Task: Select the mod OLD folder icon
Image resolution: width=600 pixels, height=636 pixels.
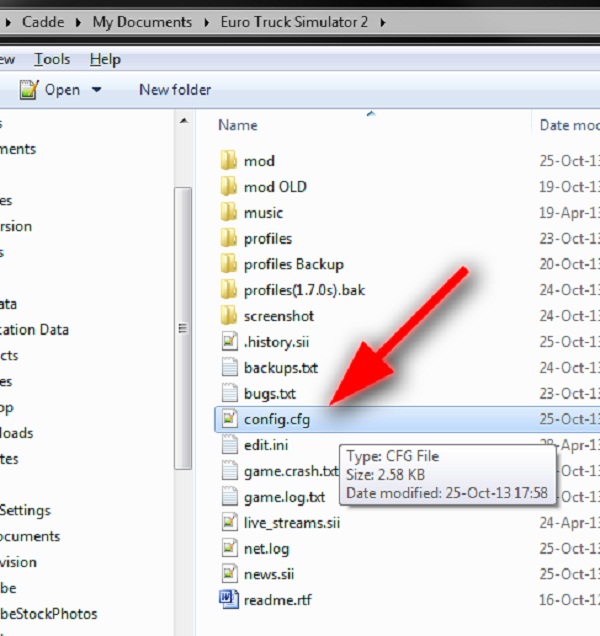Action: tap(229, 187)
